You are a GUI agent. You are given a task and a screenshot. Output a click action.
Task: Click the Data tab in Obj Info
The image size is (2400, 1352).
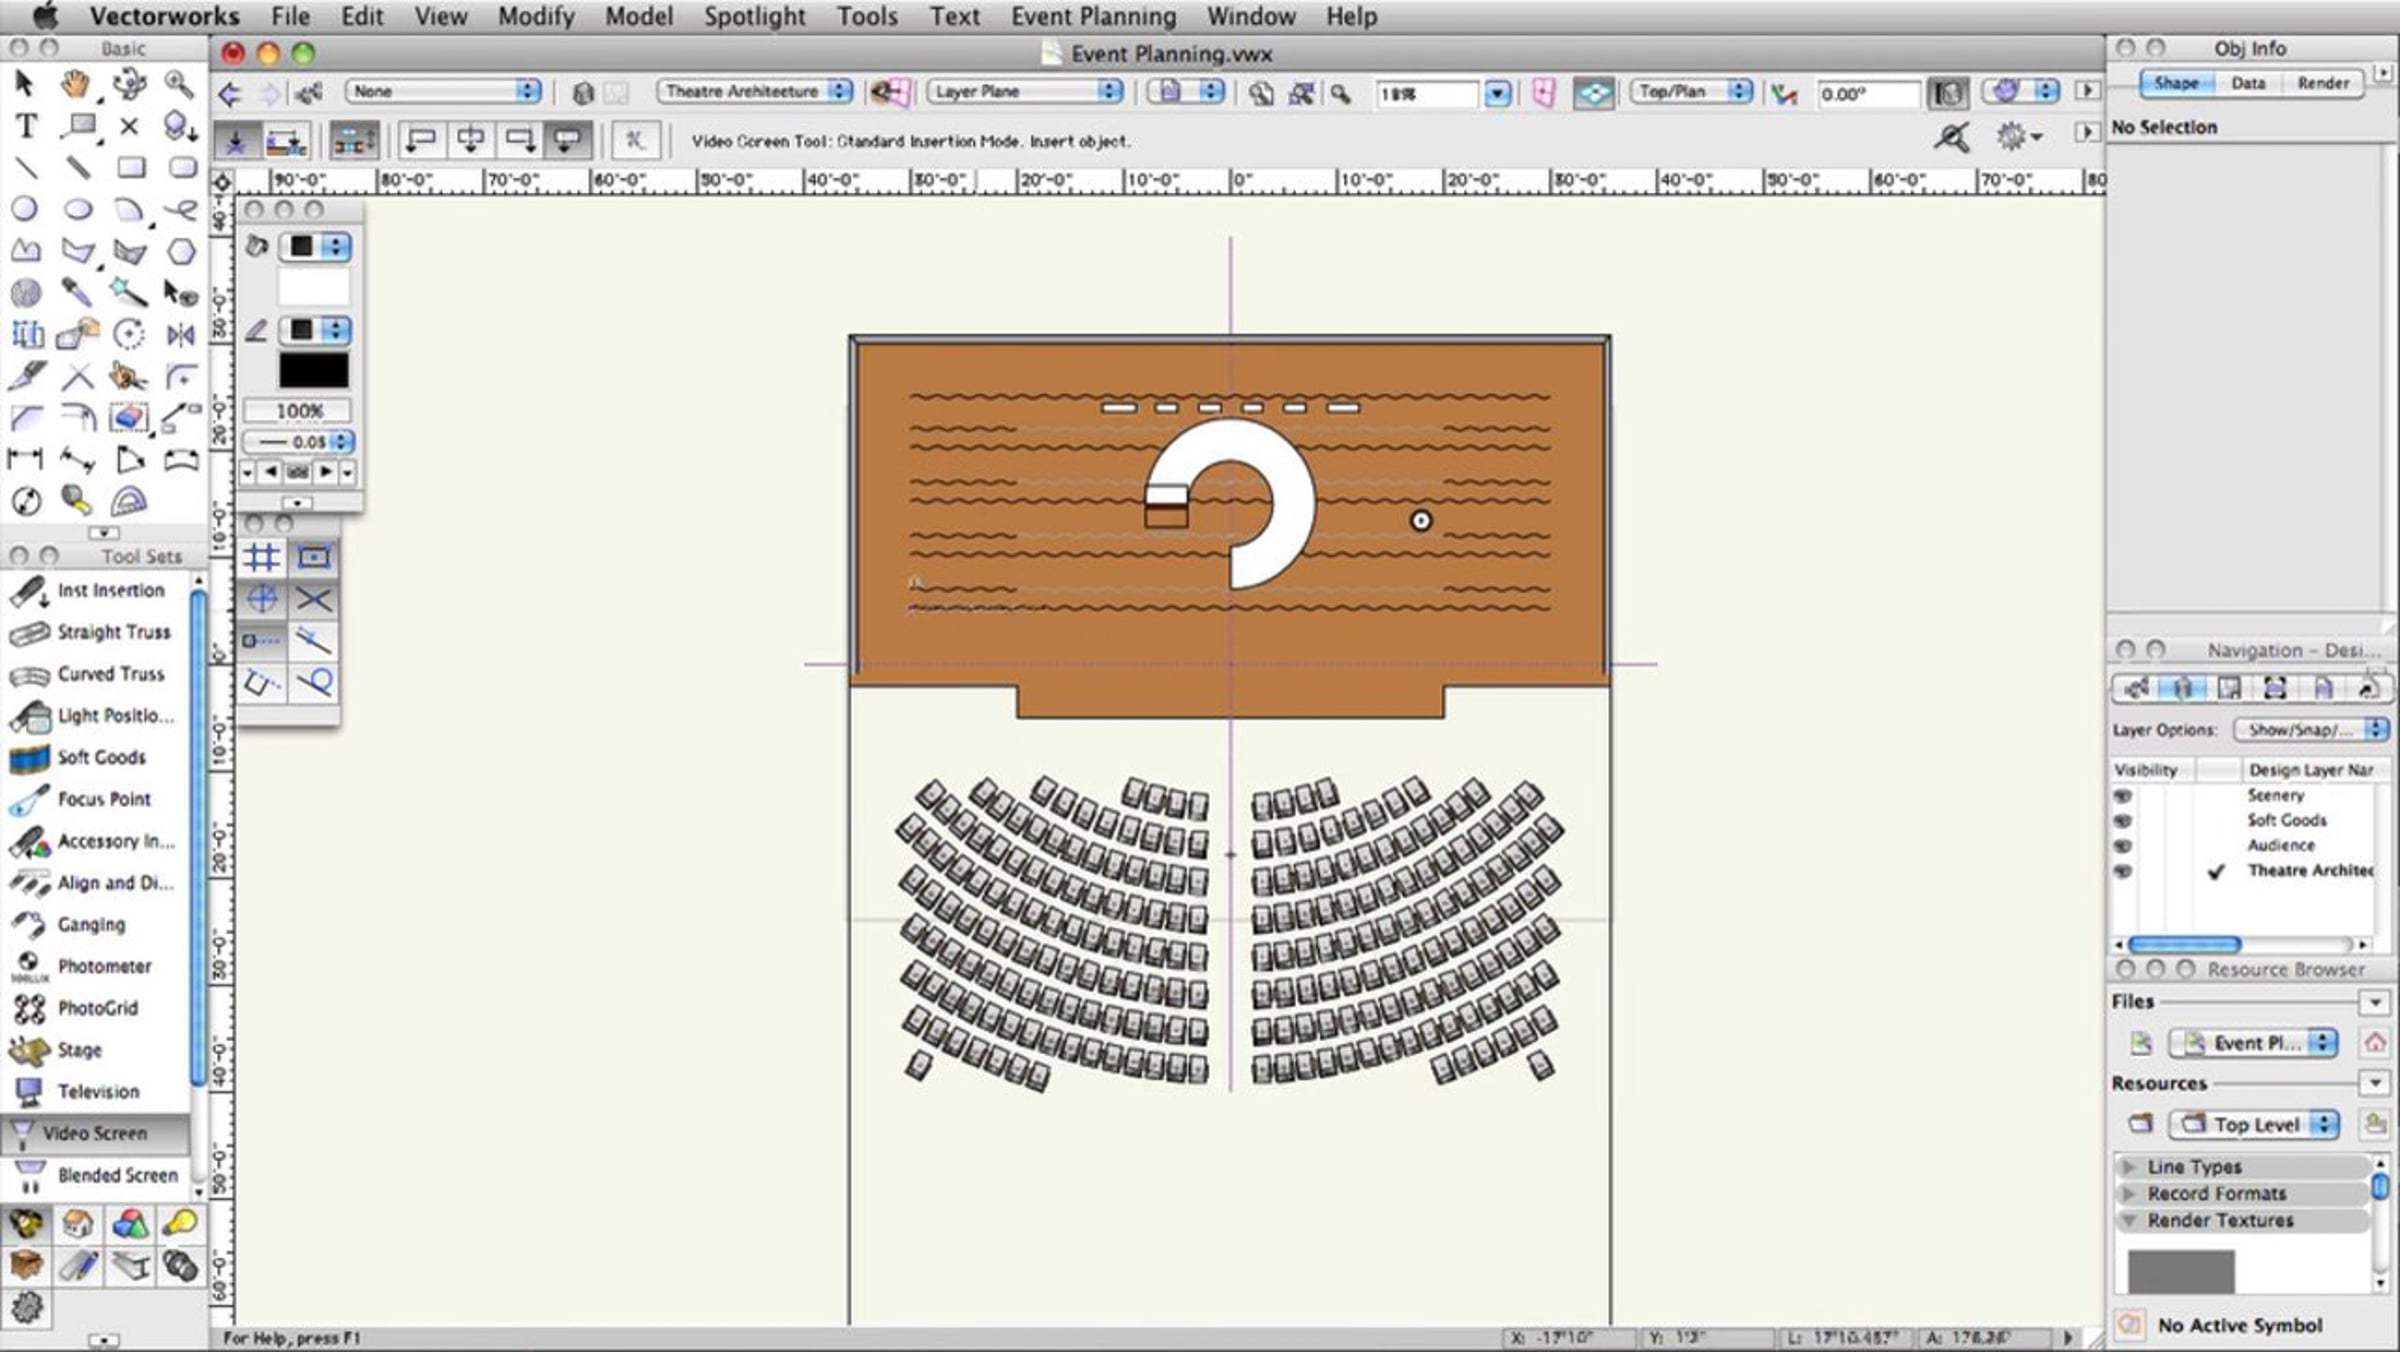[x=2248, y=83]
